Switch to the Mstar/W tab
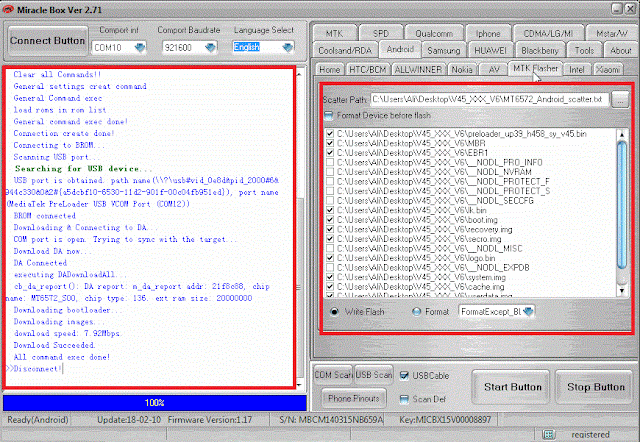The image size is (640, 442). [x=611, y=33]
